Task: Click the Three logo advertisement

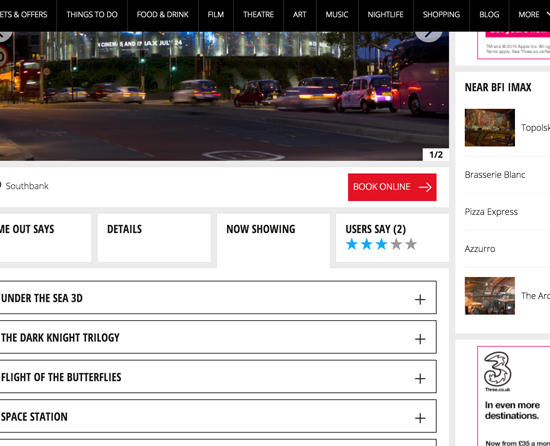Action: coord(497,372)
